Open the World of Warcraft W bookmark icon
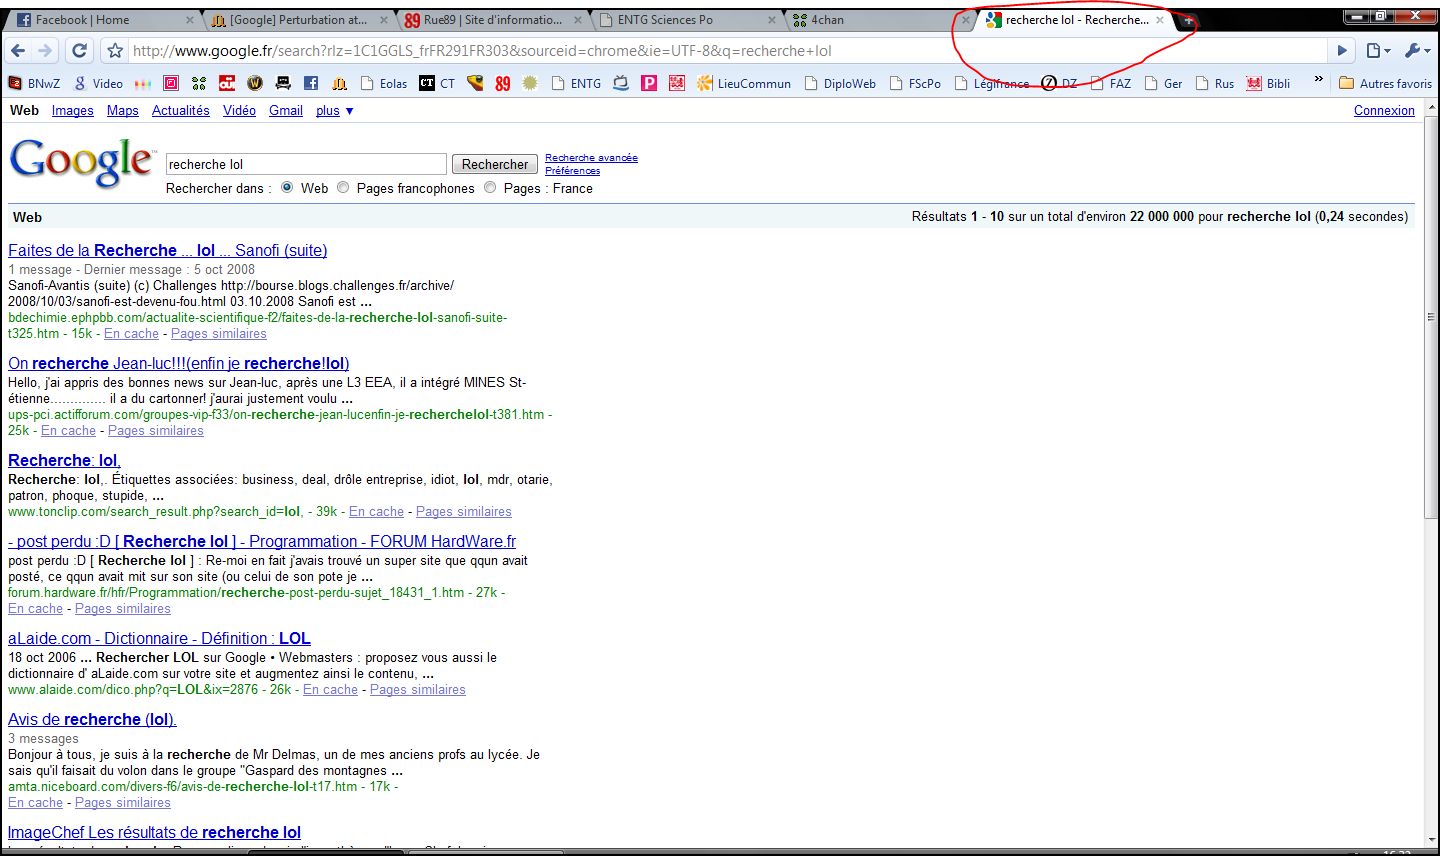This screenshot has width=1440, height=856. click(x=255, y=83)
